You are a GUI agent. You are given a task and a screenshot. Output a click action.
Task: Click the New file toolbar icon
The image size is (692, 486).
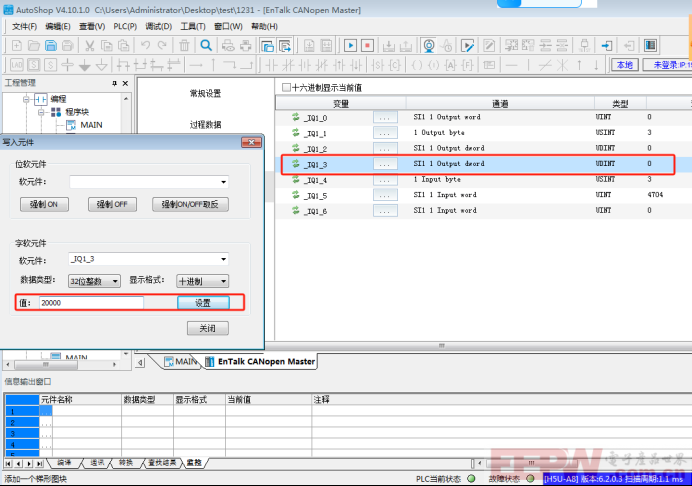pyautogui.click(x=17, y=45)
